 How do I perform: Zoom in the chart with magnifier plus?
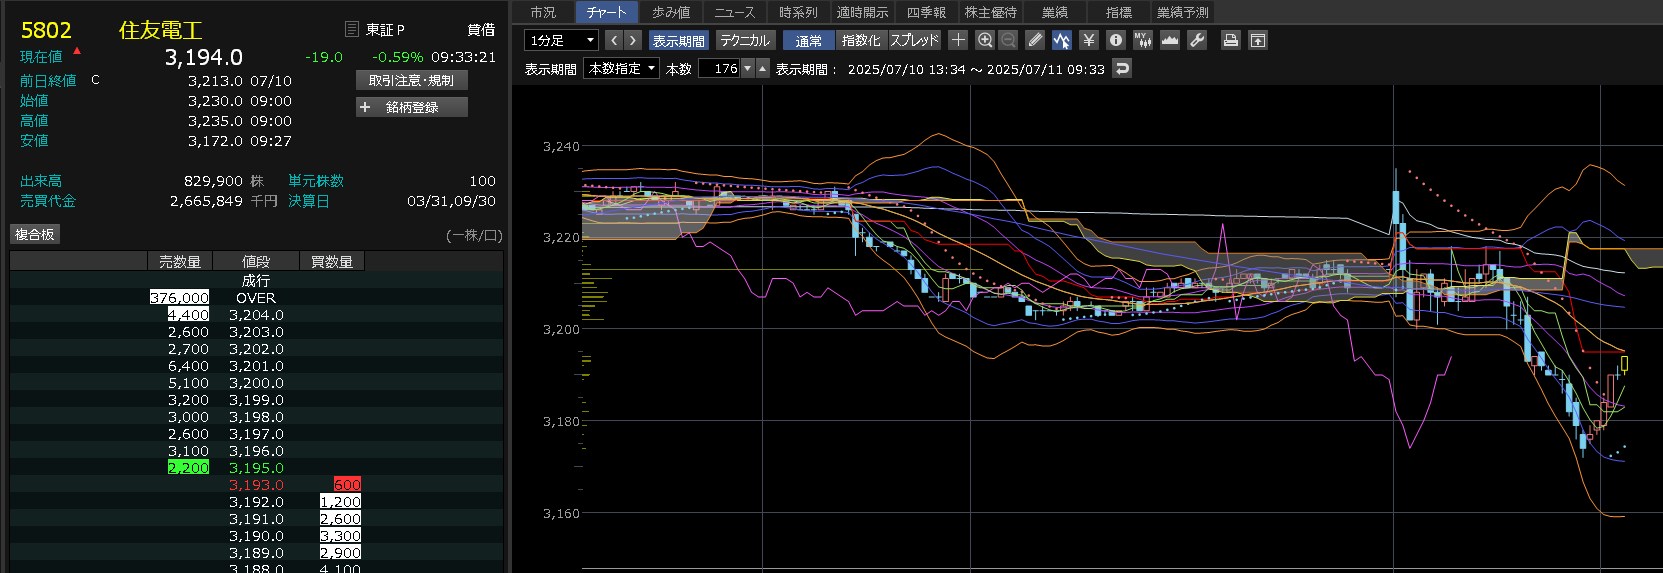(985, 40)
